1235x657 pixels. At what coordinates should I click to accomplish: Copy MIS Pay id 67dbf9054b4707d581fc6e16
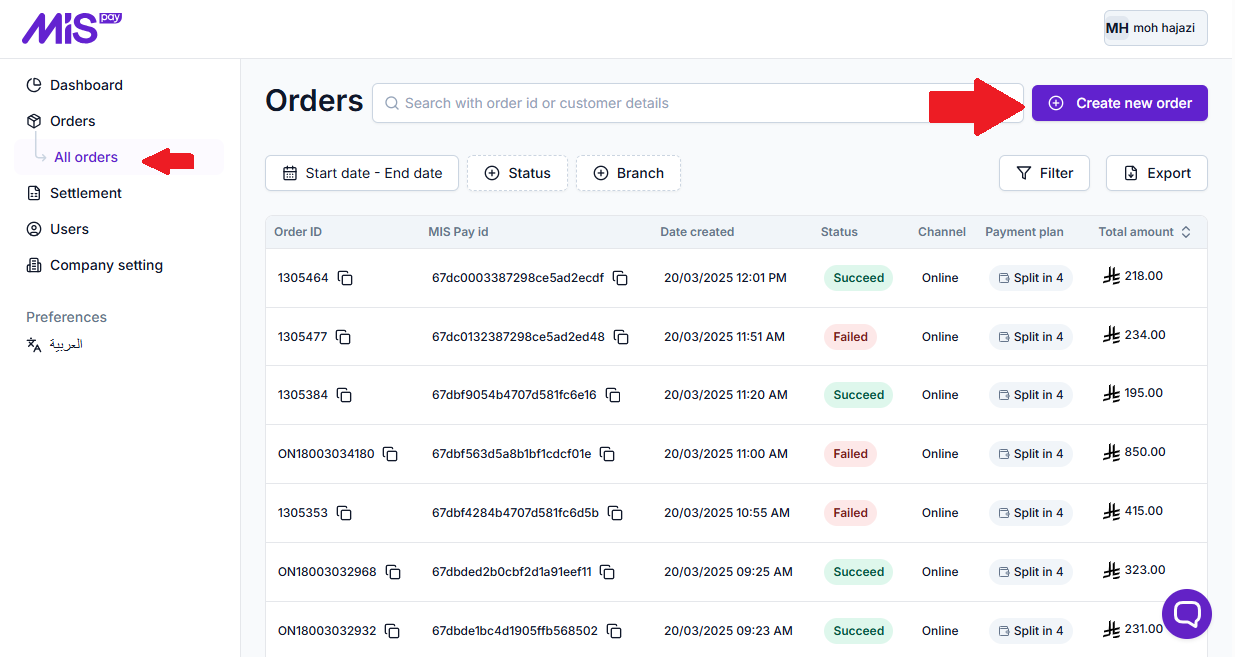click(x=613, y=395)
